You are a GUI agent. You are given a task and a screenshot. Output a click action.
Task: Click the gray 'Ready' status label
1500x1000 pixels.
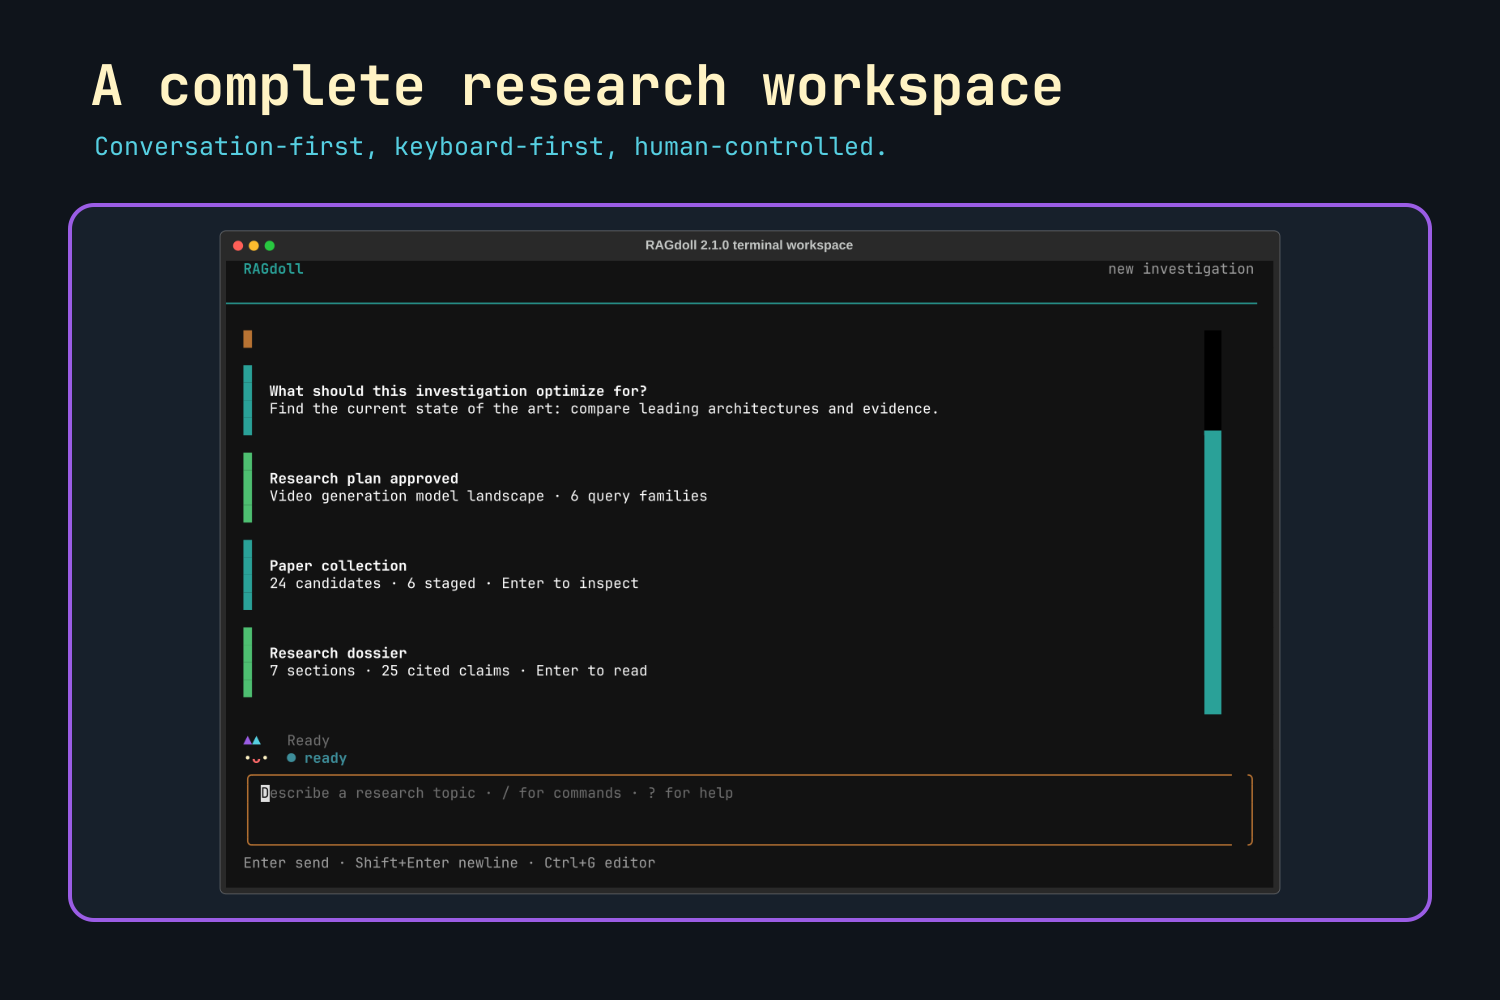(308, 741)
